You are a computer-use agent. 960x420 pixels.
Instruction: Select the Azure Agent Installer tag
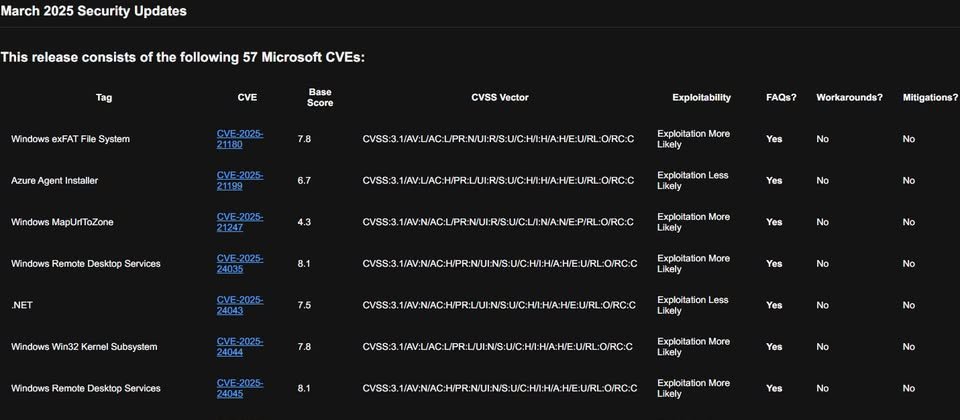pyautogui.click(x=54, y=181)
